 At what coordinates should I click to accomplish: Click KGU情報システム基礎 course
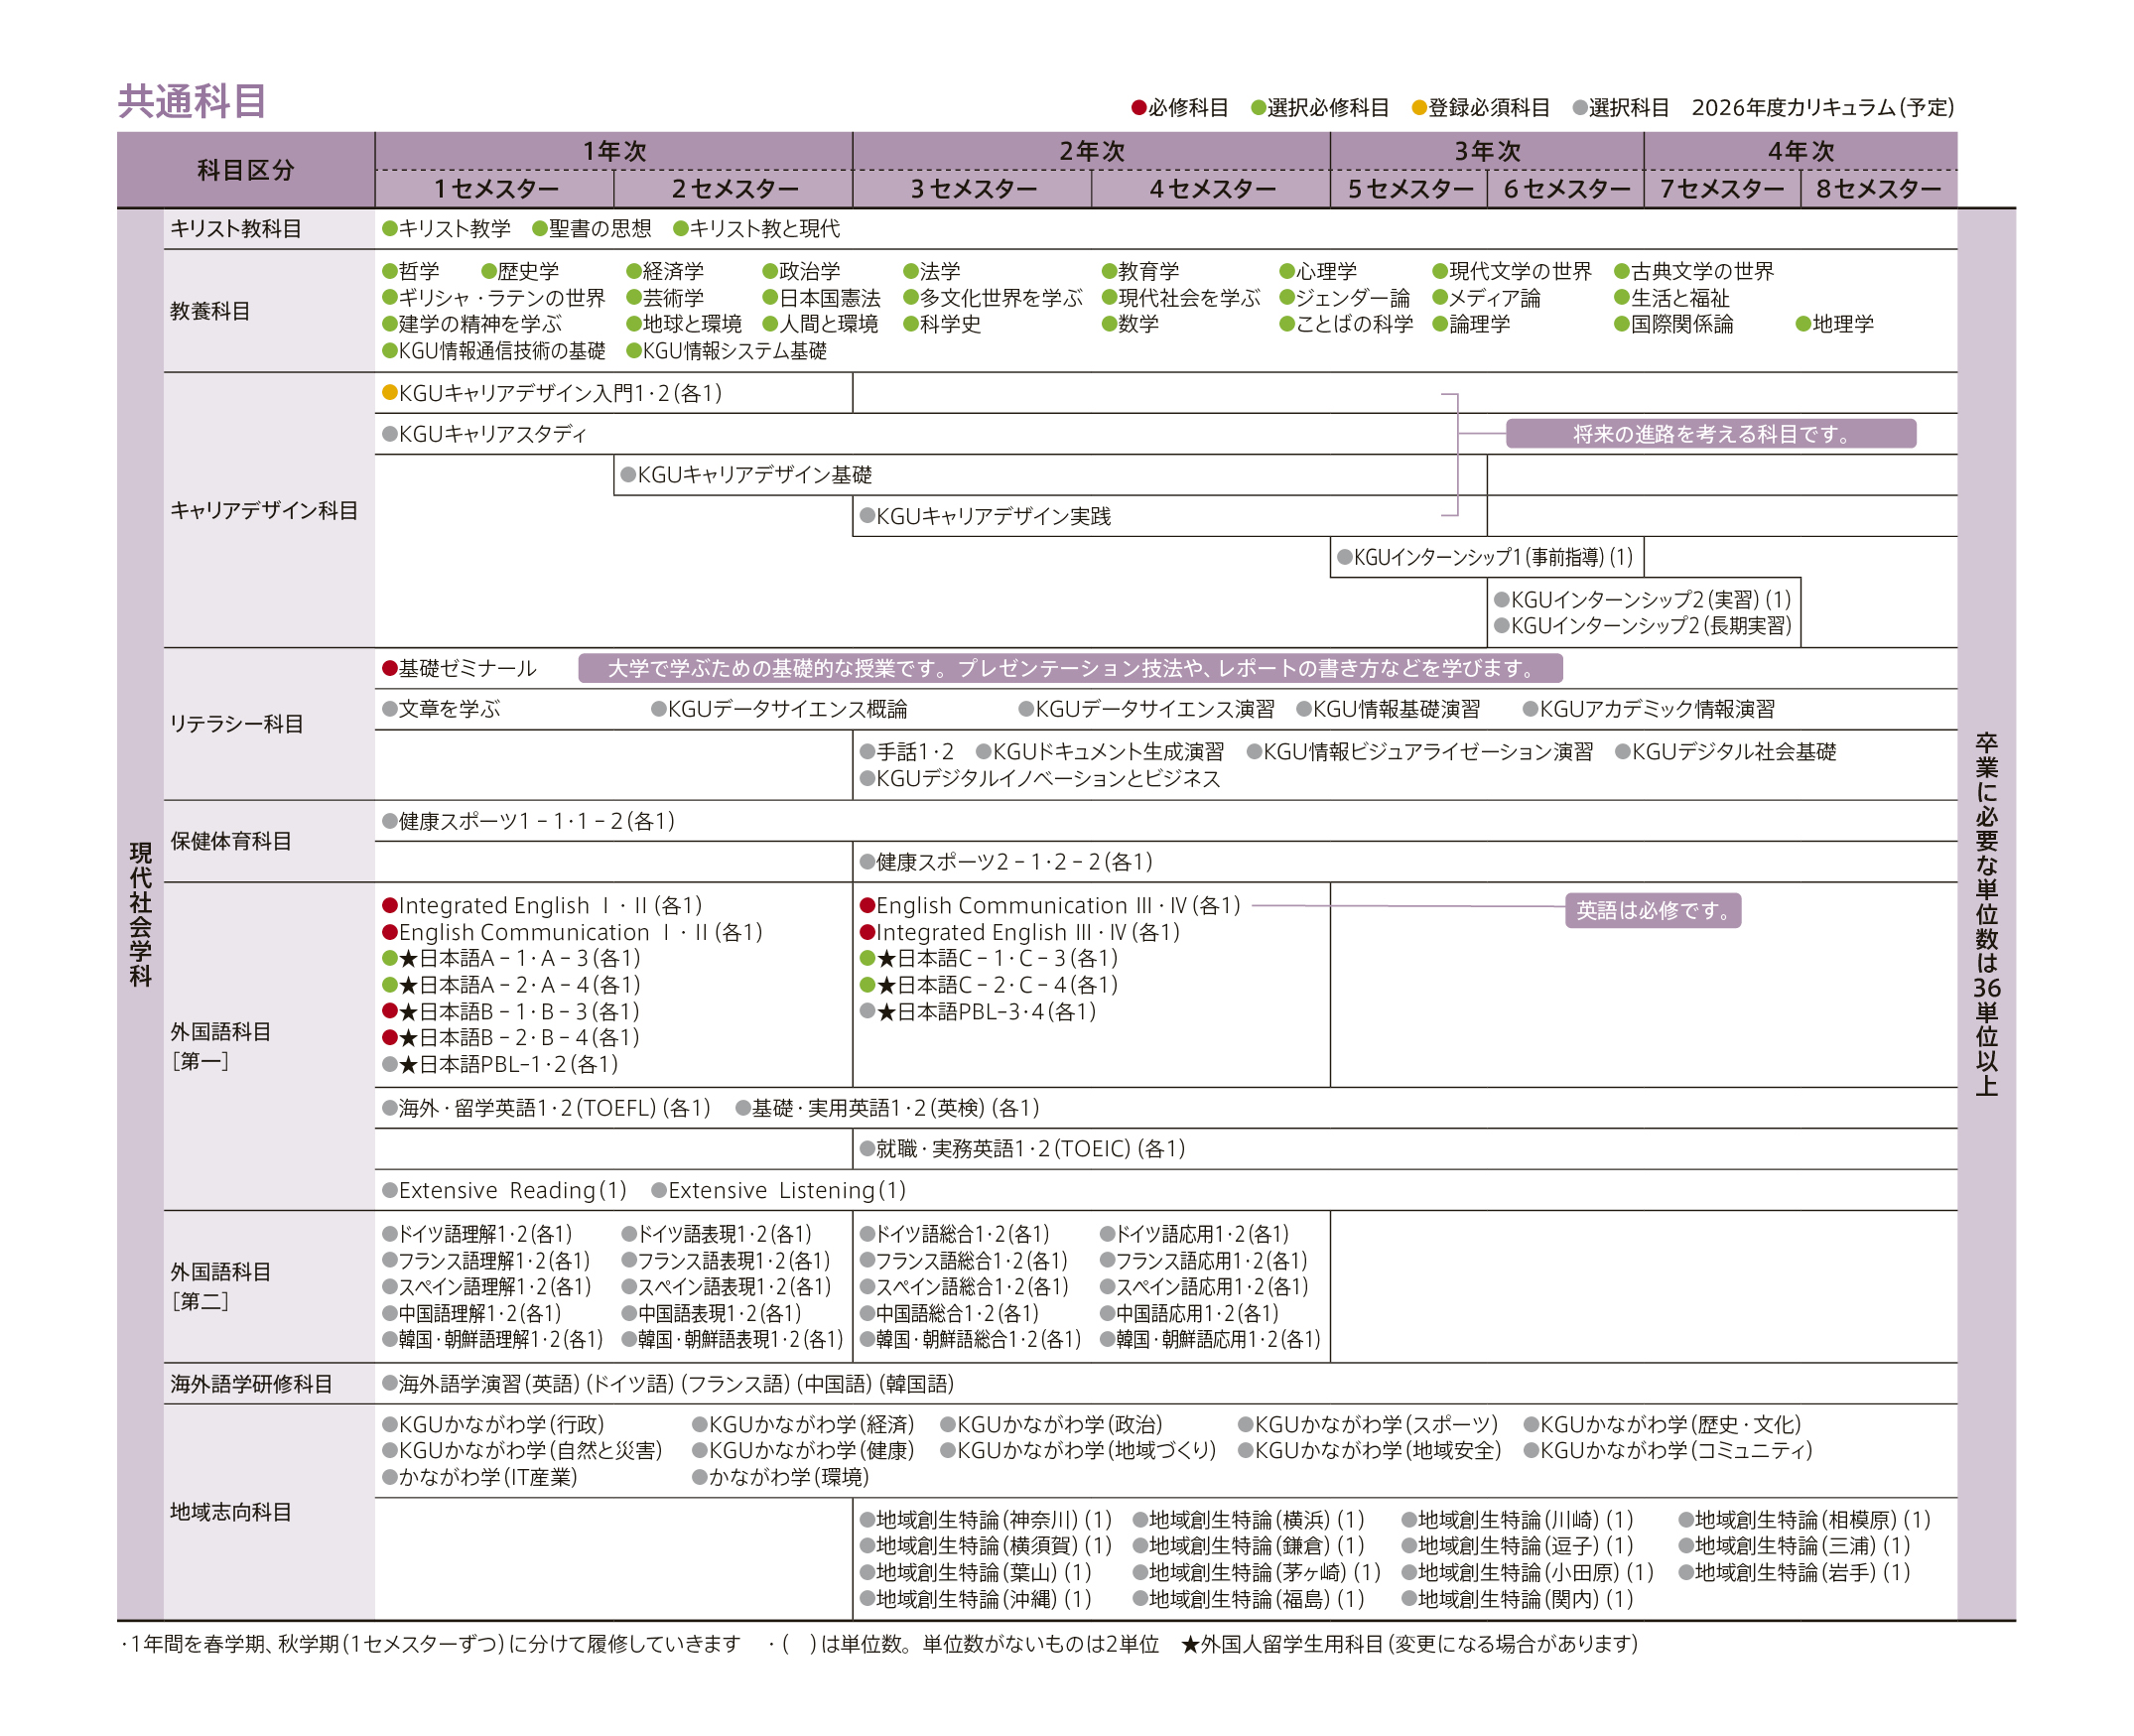pyautogui.click(x=727, y=351)
